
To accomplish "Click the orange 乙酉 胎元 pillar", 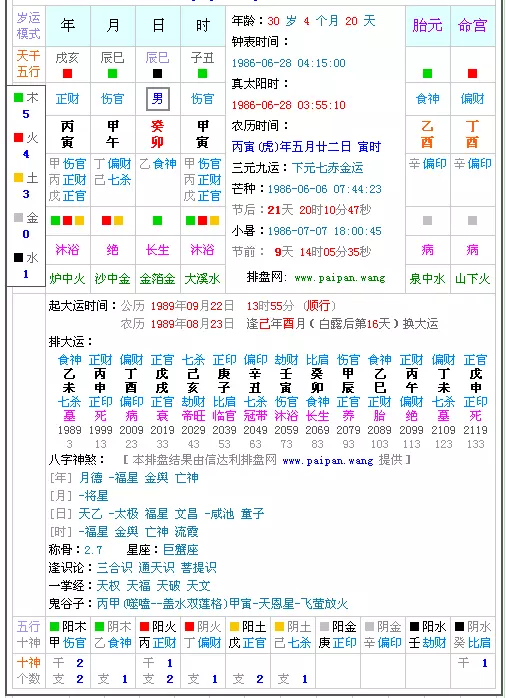I will [427, 134].
